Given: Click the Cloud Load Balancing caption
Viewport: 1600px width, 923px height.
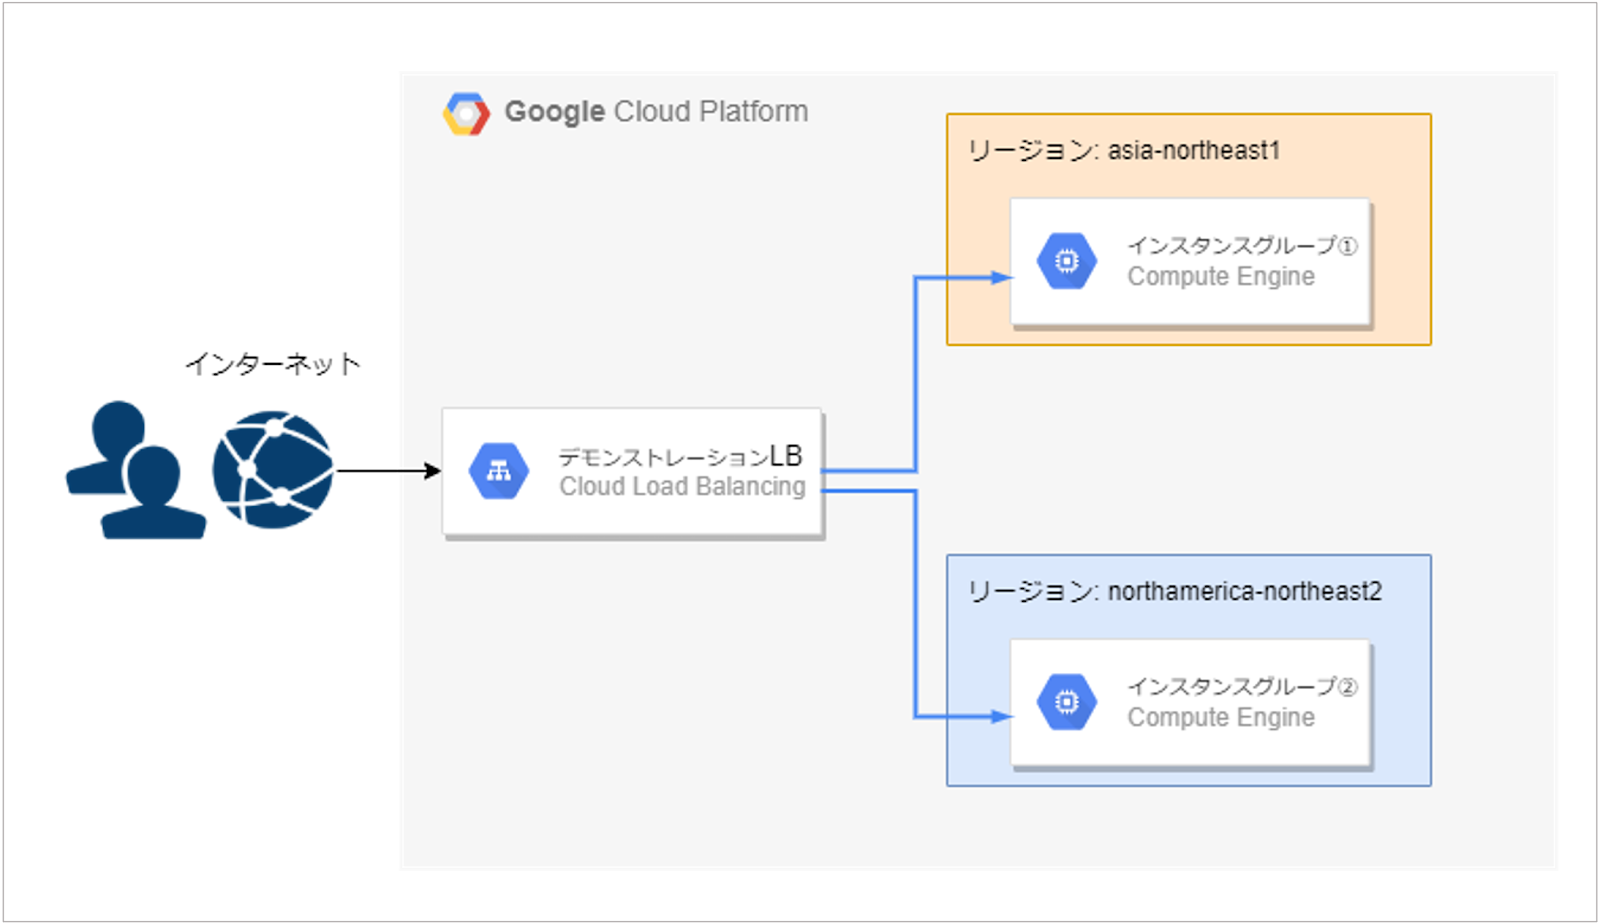Looking at the screenshot, I should click(682, 487).
